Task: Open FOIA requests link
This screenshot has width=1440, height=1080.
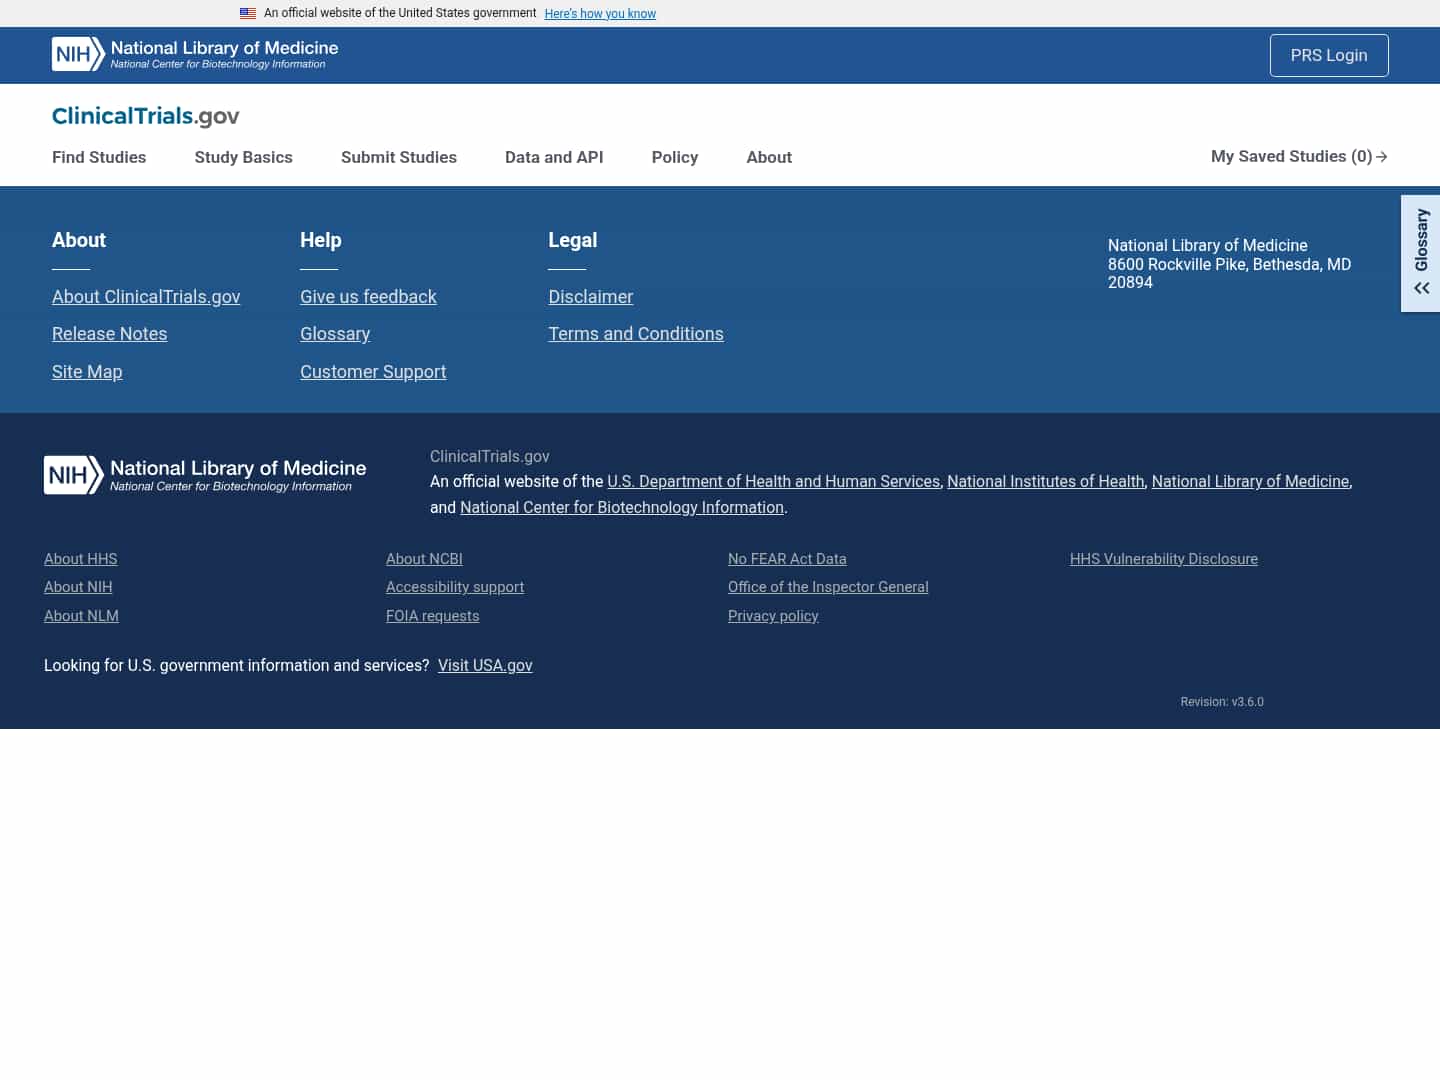Action: pos(433,616)
